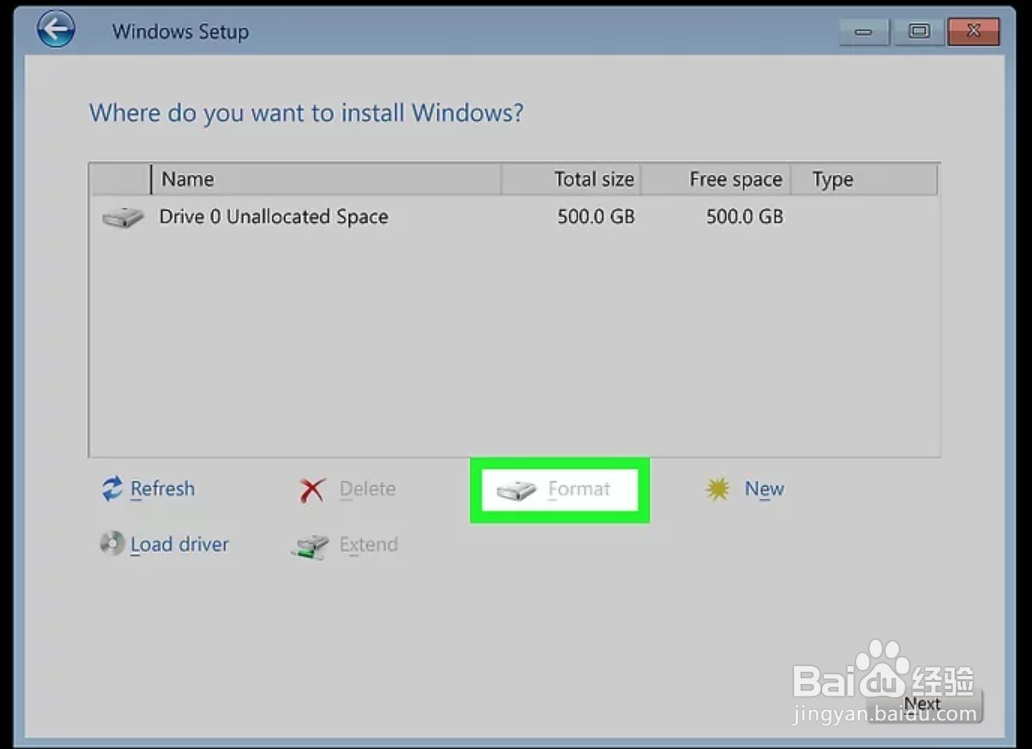Click the Type column header
This screenshot has width=1032, height=749.
pyautogui.click(x=864, y=179)
